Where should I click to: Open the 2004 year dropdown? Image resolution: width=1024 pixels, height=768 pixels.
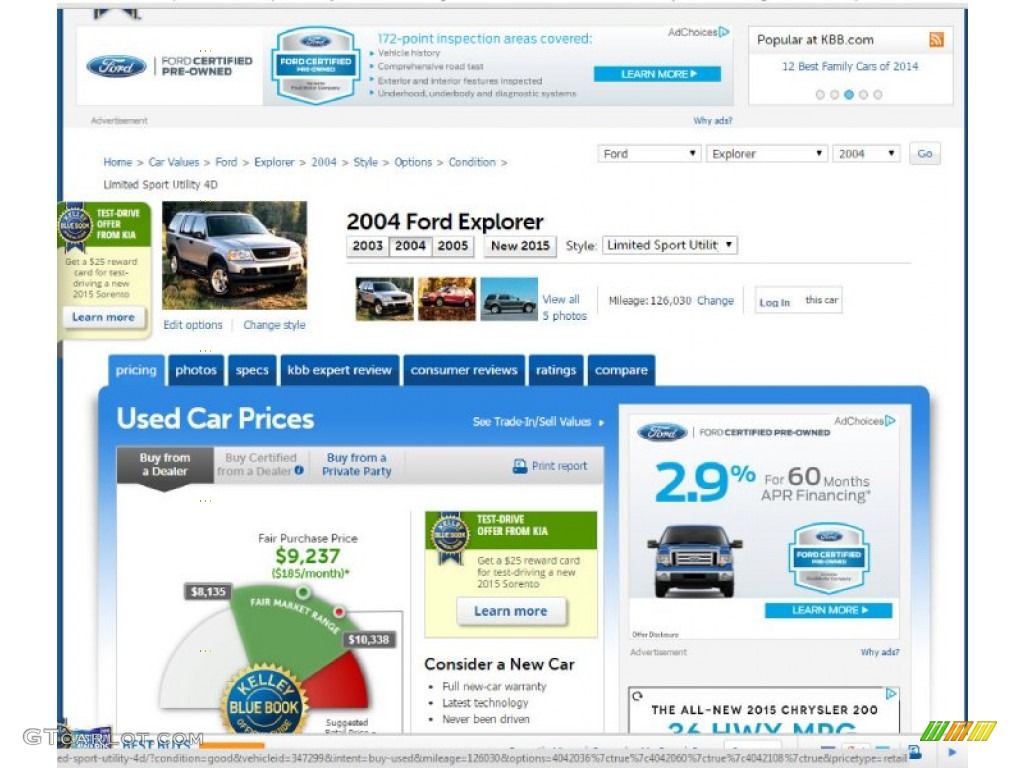pyautogui.click(x=866, y=153)
